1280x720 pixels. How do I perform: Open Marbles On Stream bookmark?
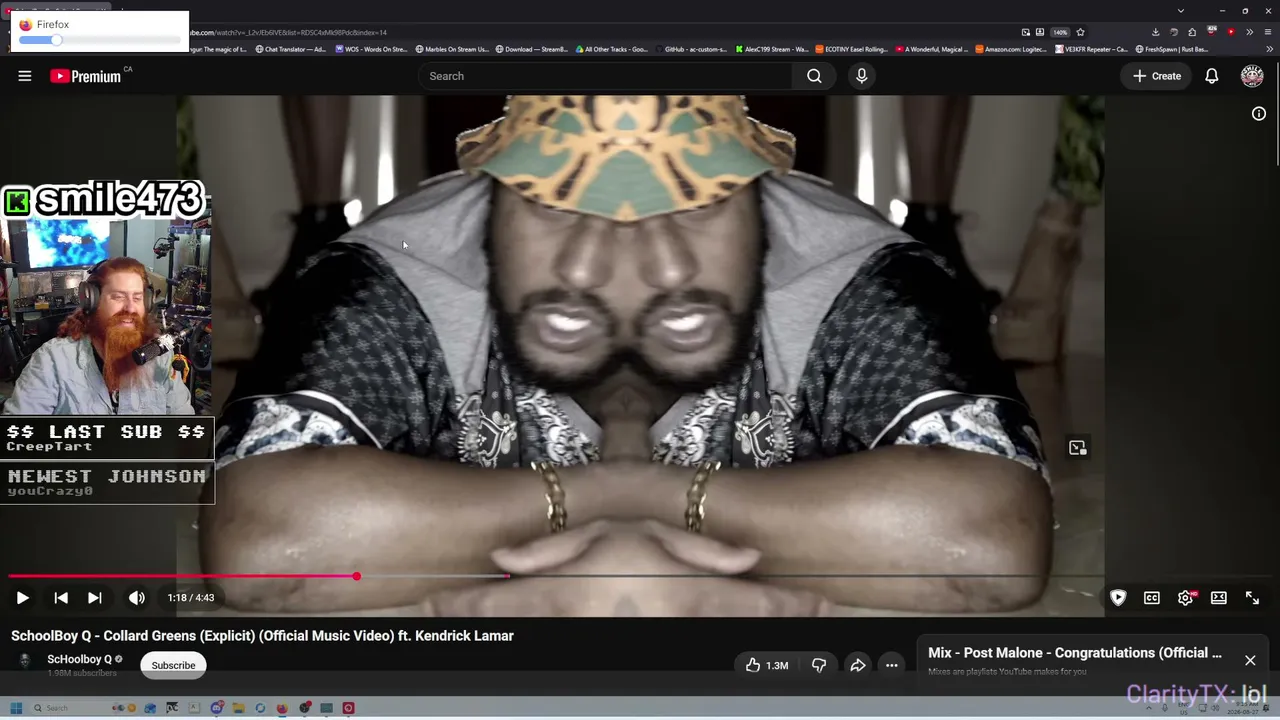452,49
